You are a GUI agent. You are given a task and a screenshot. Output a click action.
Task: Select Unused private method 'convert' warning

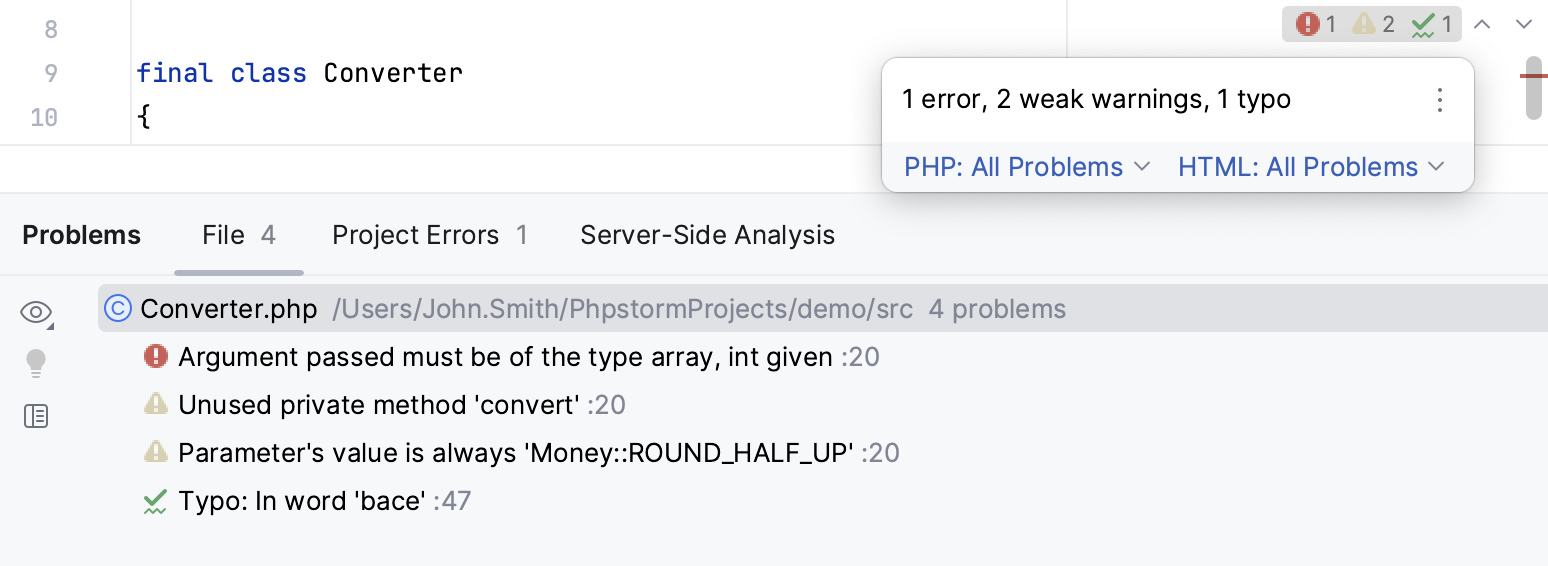pyautogui.click(x=379, y=405)
